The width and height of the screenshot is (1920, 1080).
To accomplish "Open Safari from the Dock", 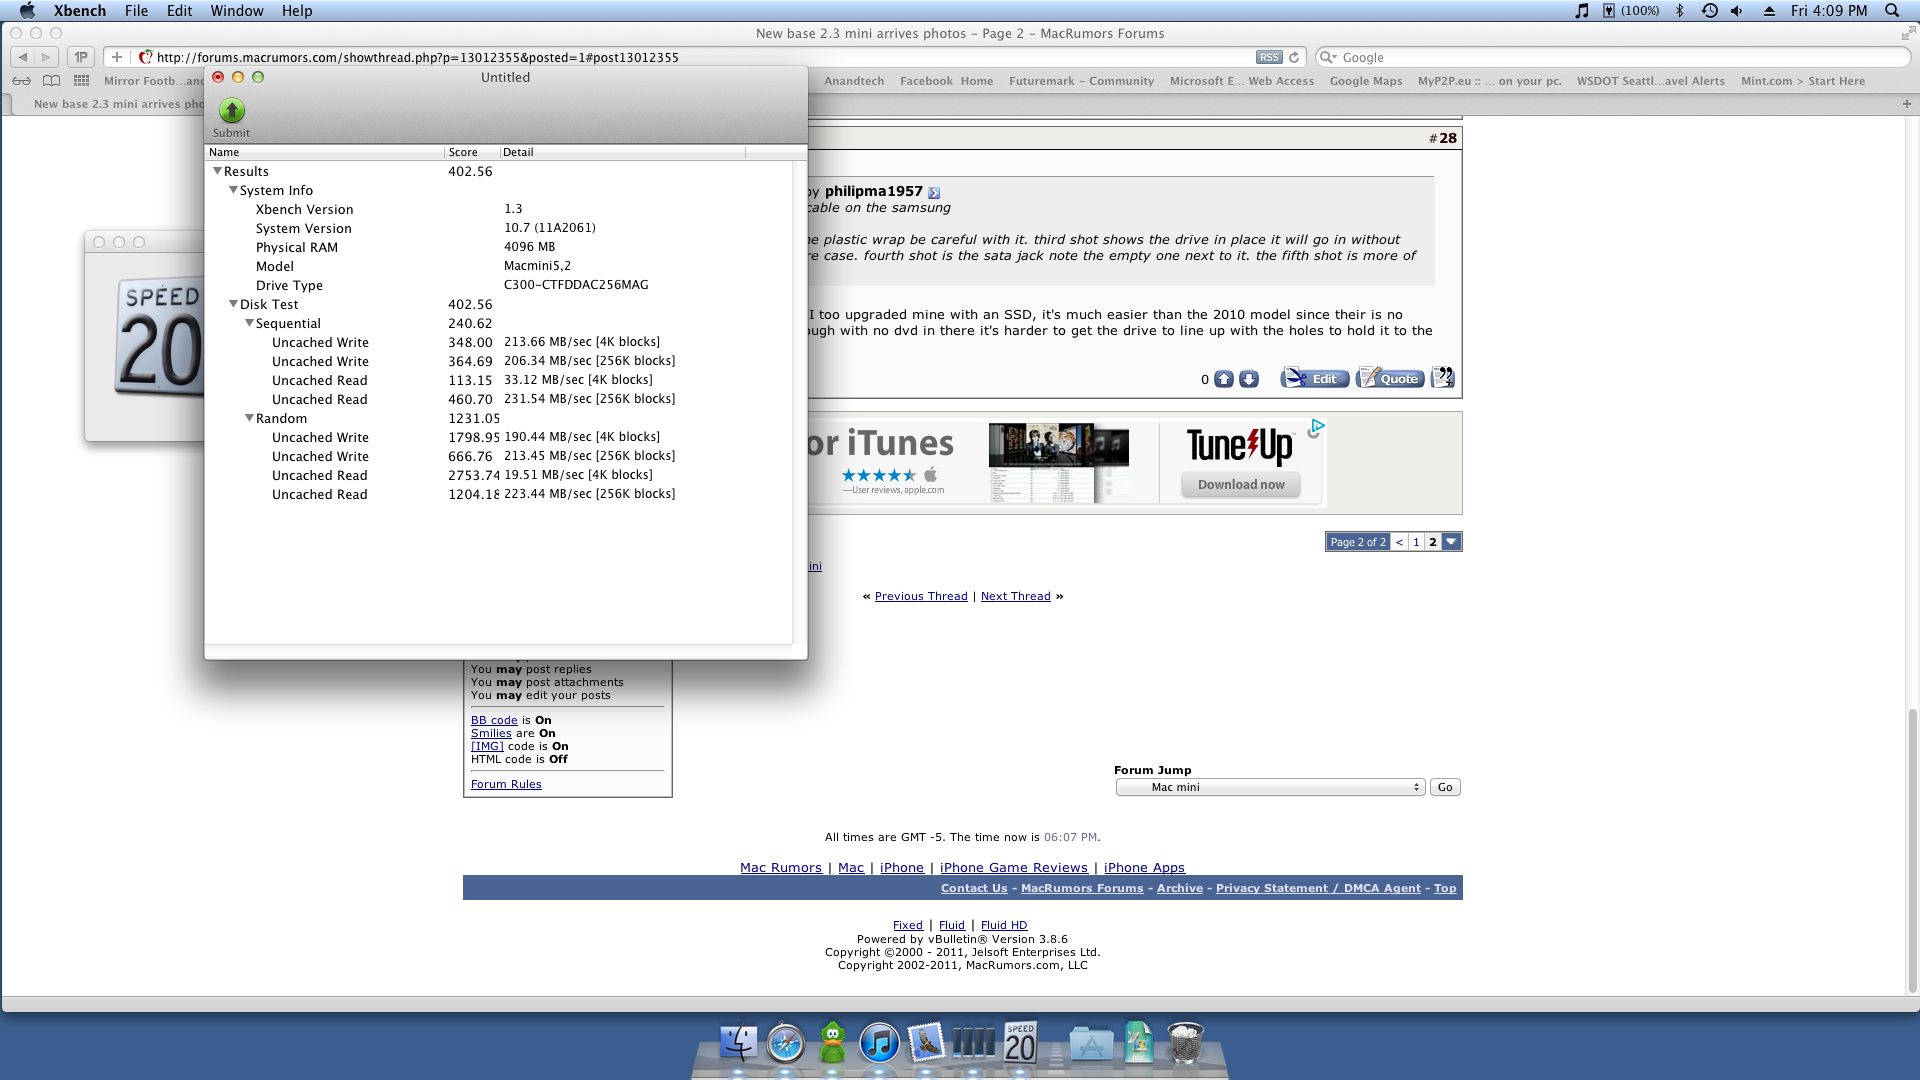I will coord(786,1043).
